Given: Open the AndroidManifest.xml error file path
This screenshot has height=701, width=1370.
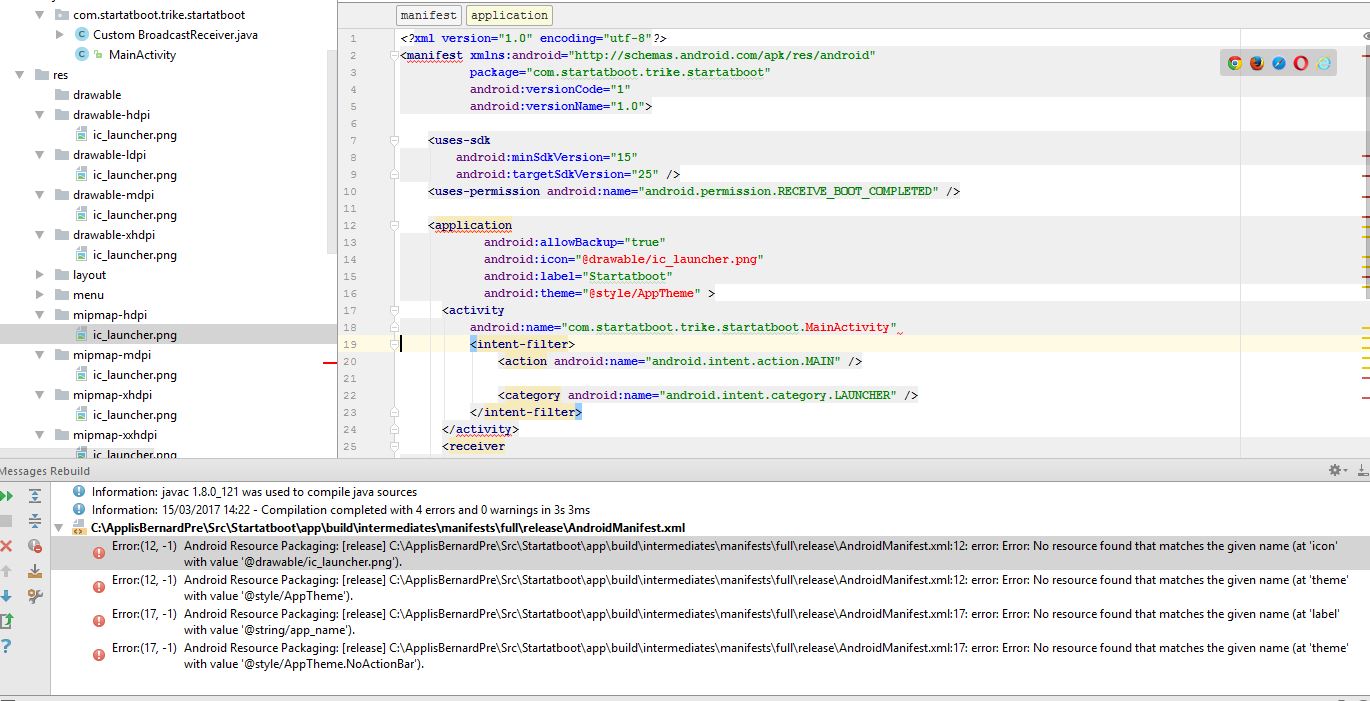Looking at the screenshot, I should (388, 527).
